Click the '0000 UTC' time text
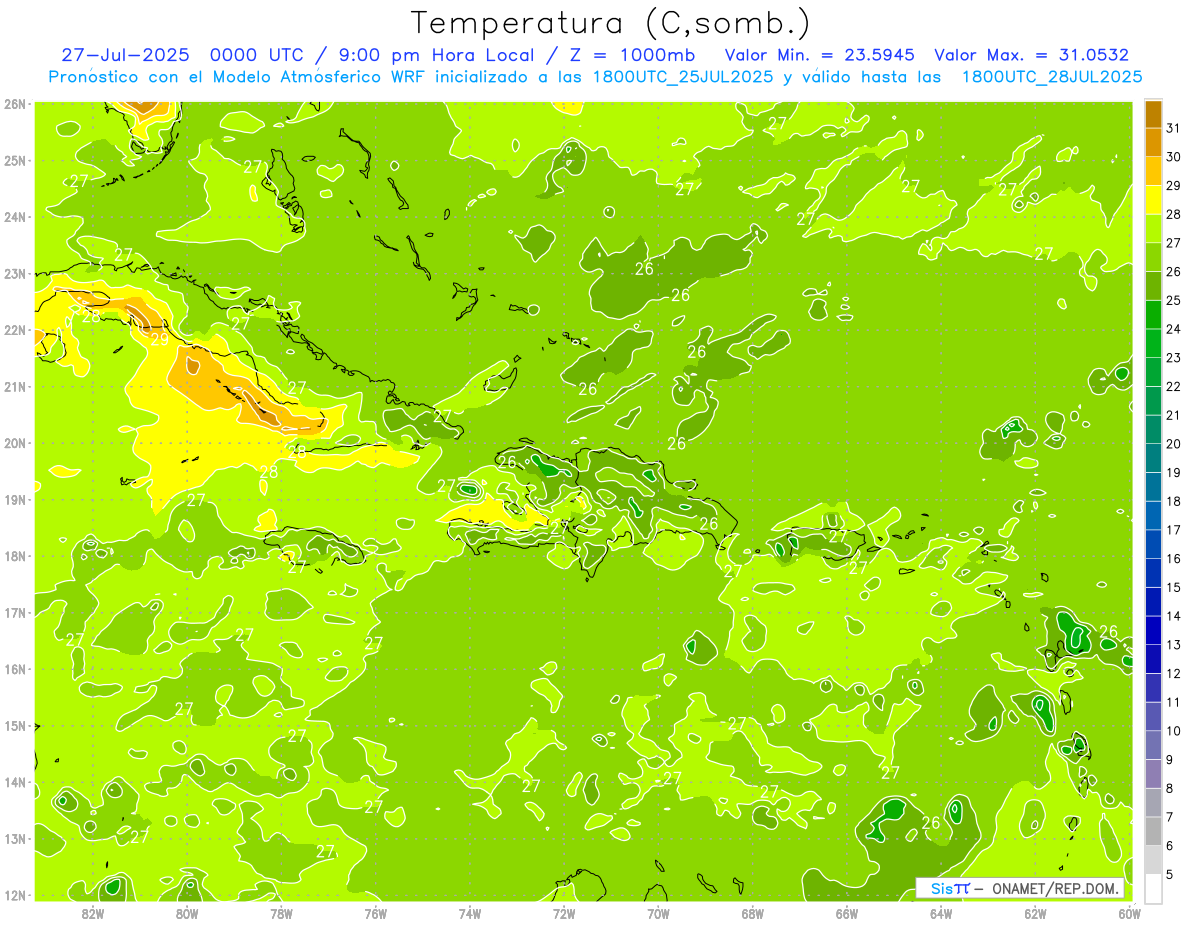This screenshot has width=1200, height=927. [x=258, y=55]
